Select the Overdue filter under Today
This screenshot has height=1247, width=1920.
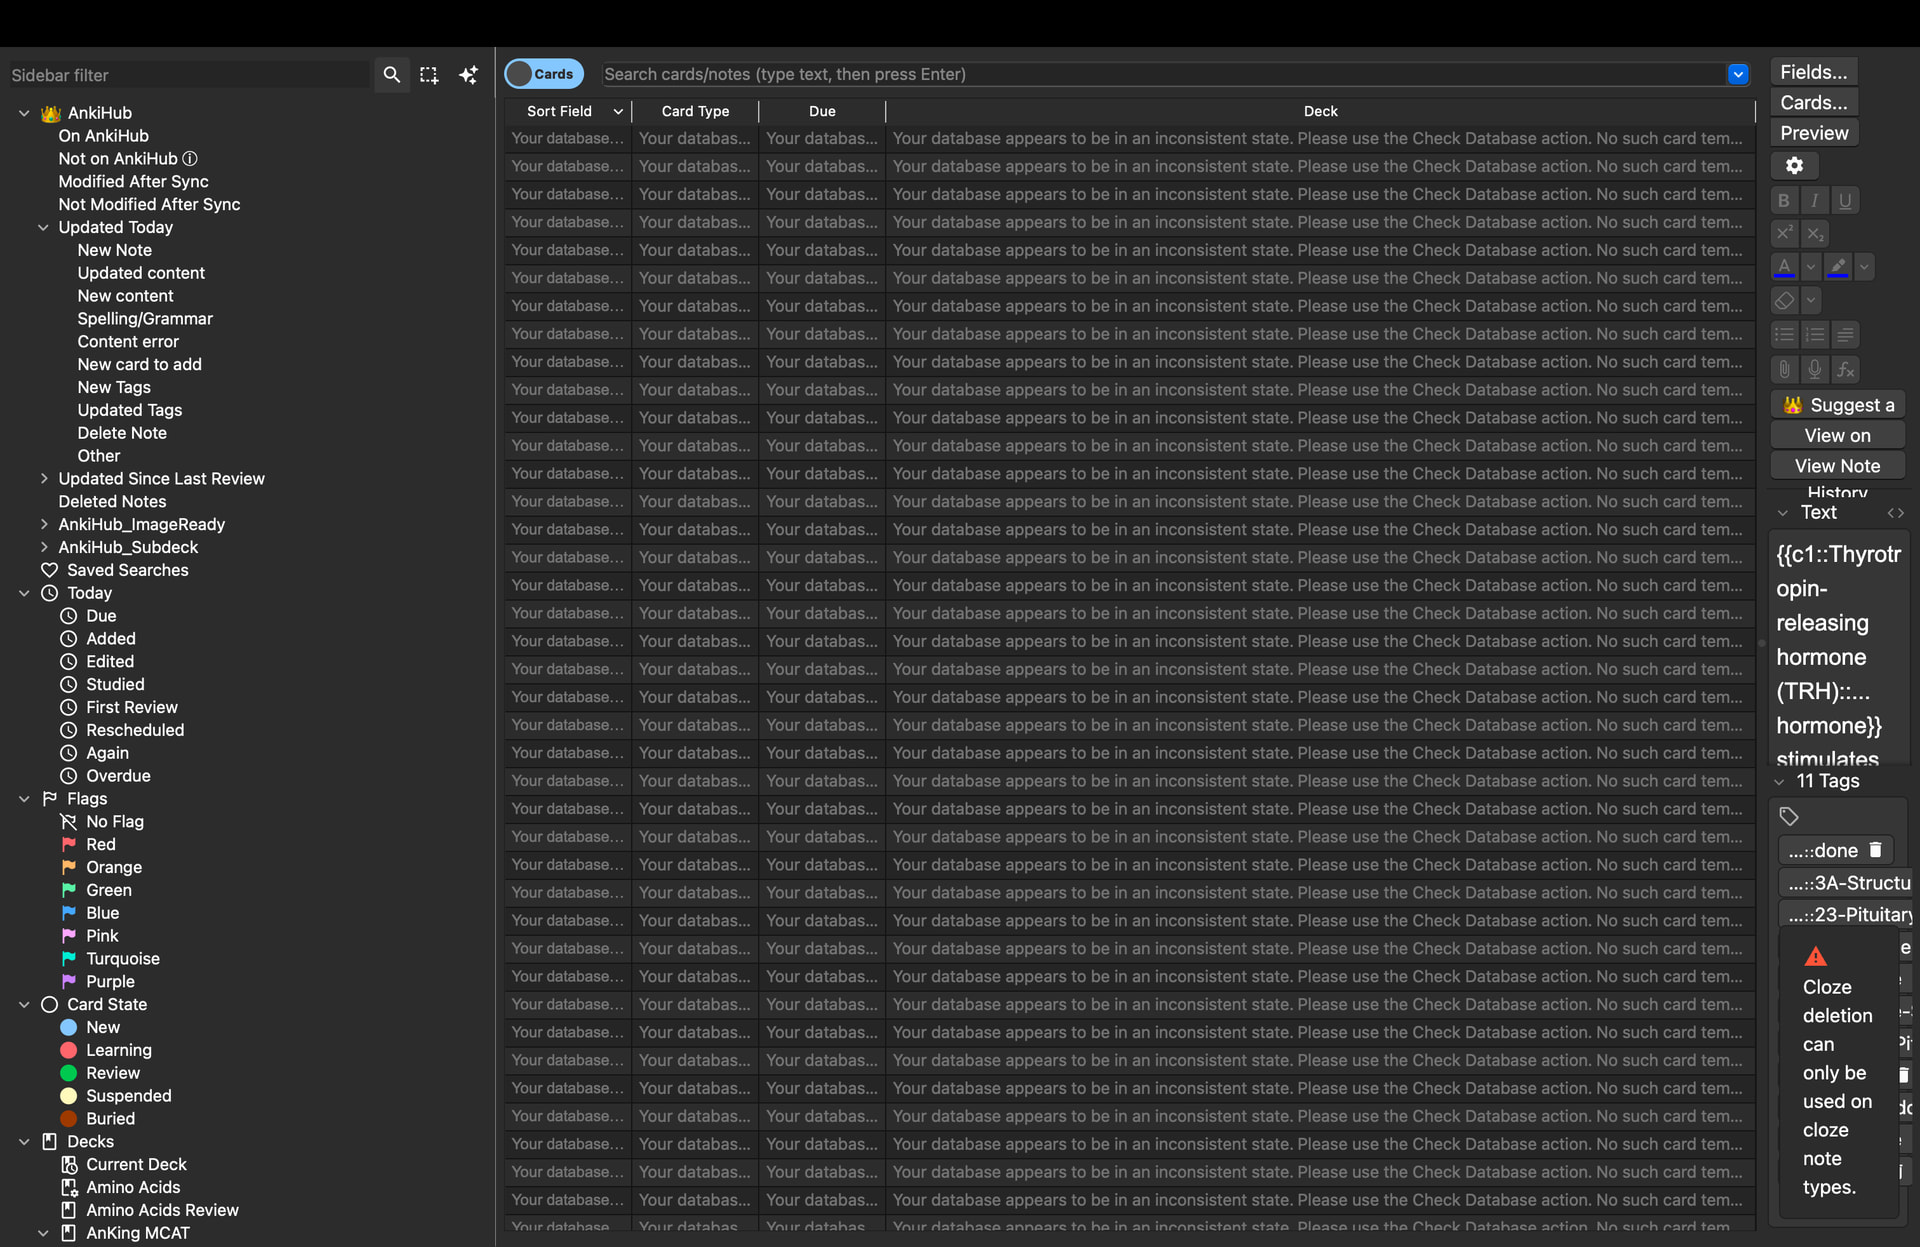pyautogui.click(x=118, y=776)
